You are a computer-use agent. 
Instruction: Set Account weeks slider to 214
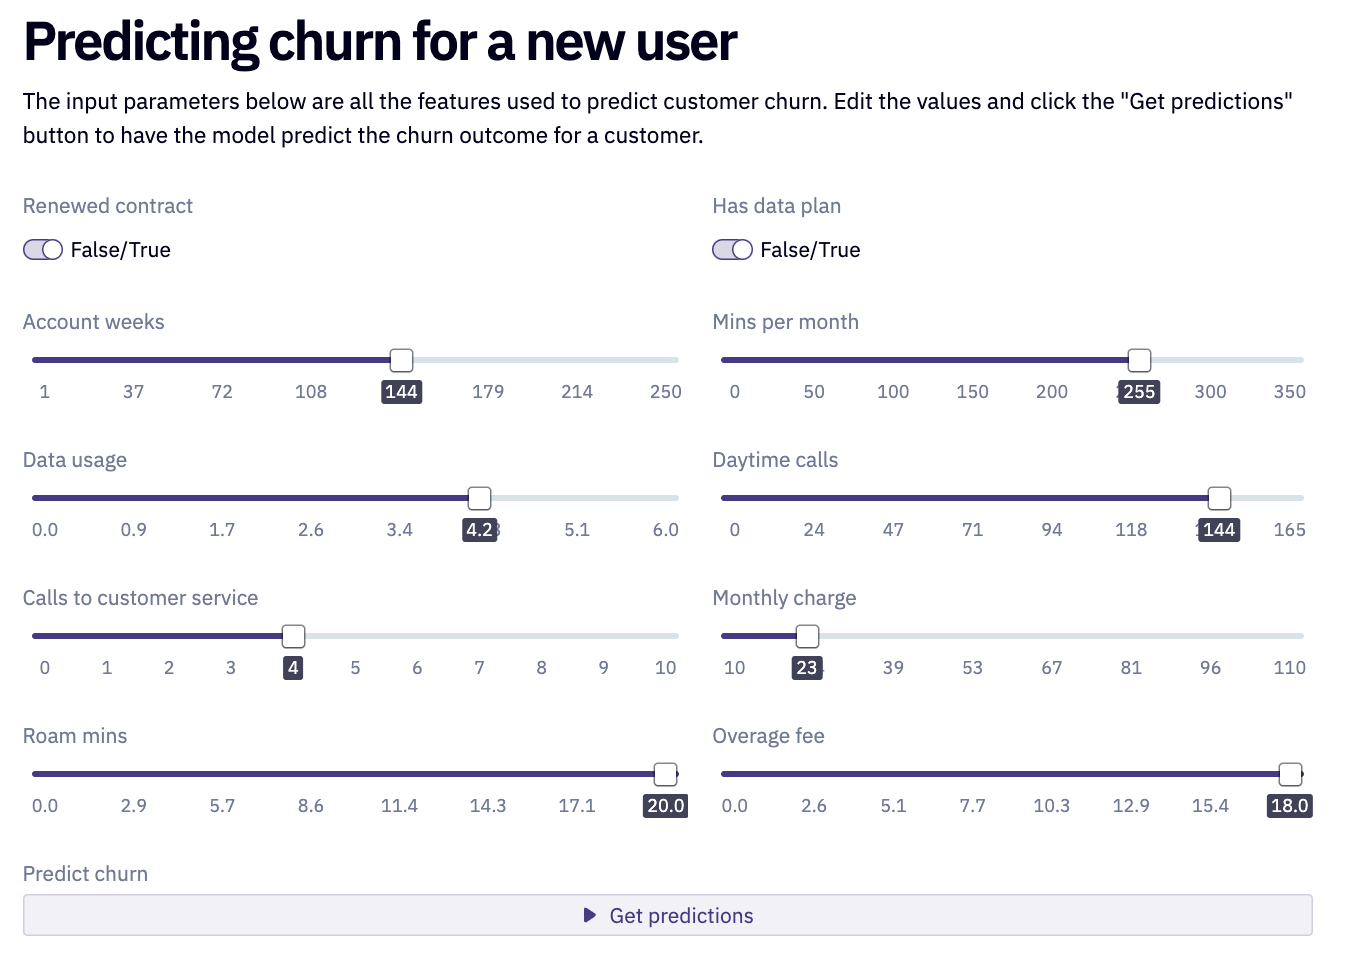click(x=577, y=360)
